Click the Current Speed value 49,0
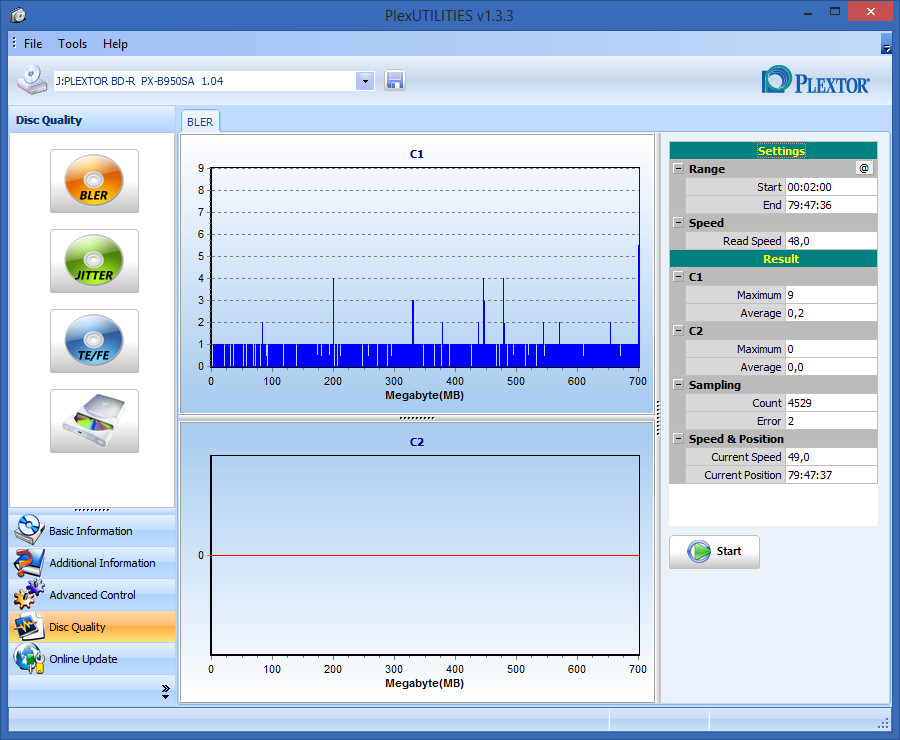The image size is (900, 740). (831, 457)
